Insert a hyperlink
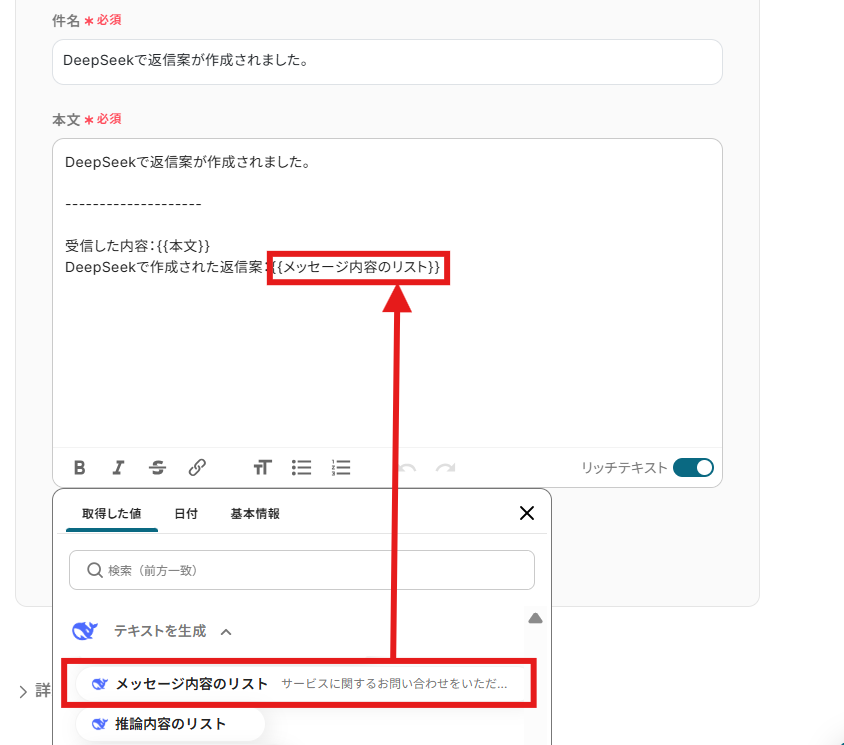 (x=197, y=467)
